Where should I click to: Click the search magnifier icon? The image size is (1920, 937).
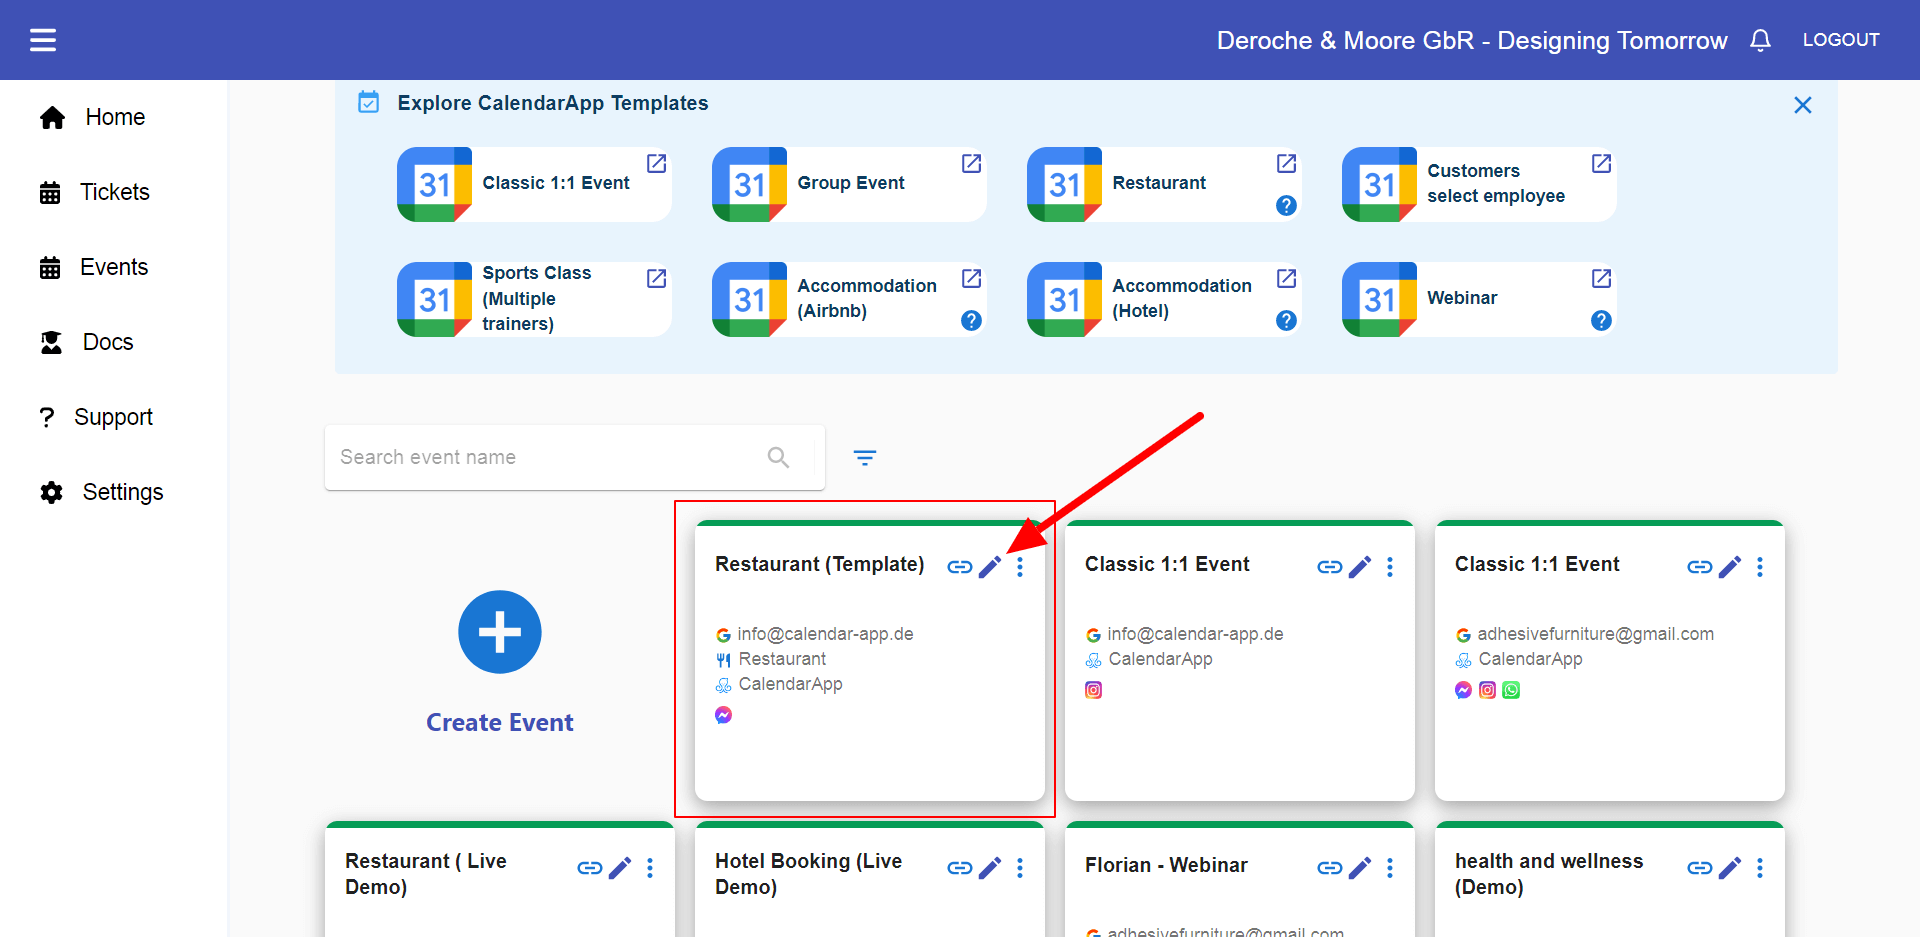pyautogui.click(x=778, y=458)
